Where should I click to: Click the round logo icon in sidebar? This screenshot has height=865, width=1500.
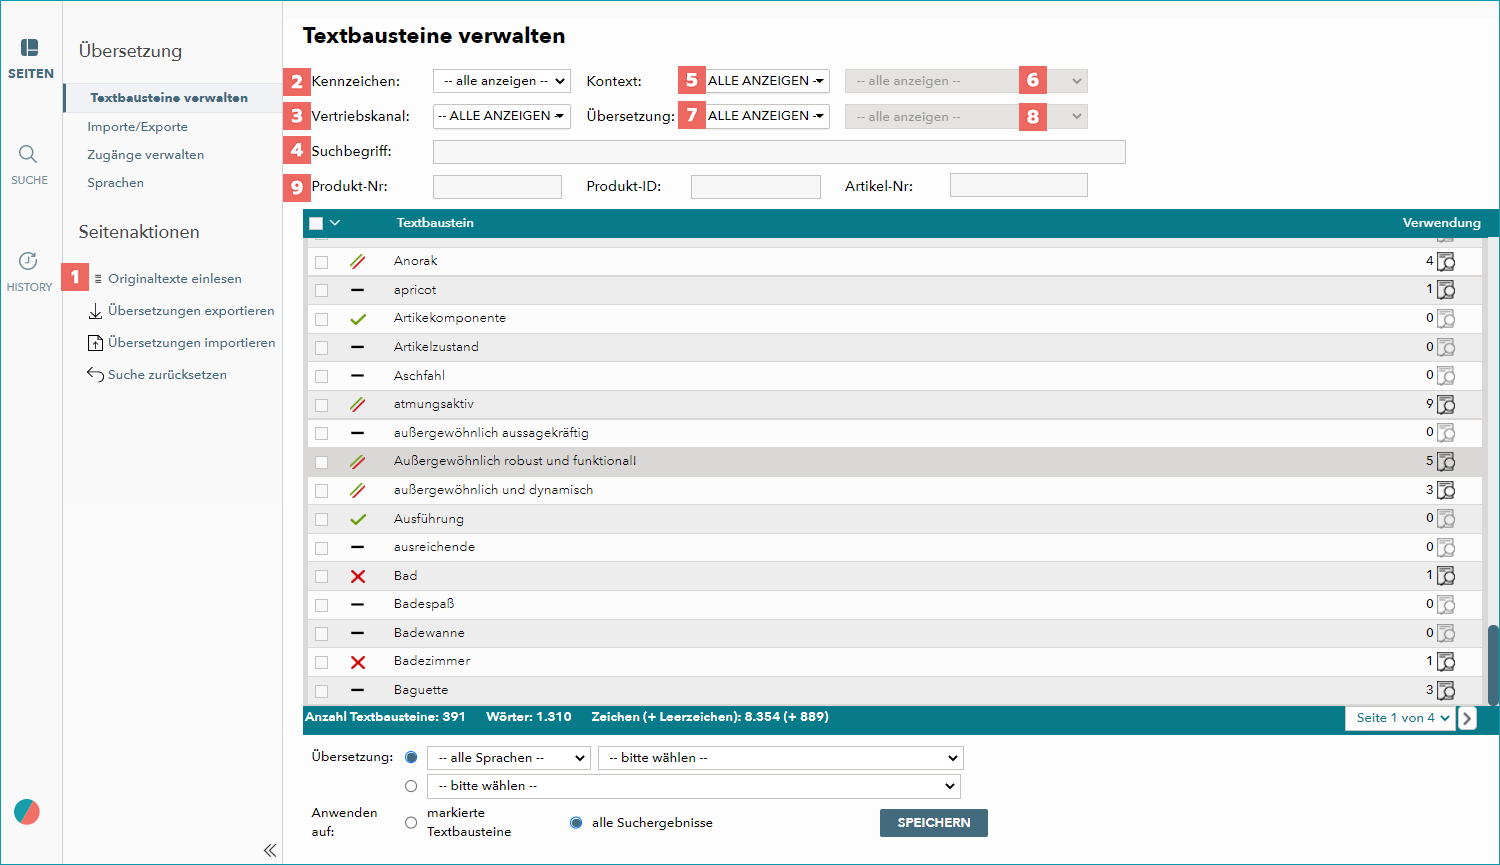(27, 812)
